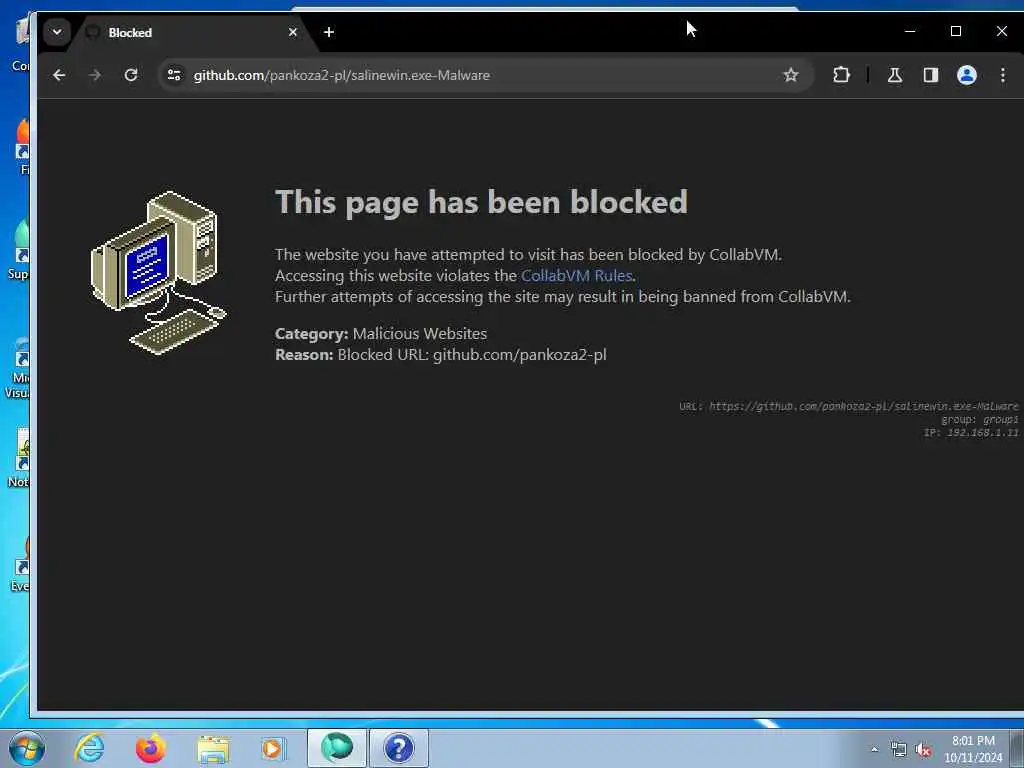The width and height of the screenshot is (1024, 768).
Task: Click the IP address text
Action: 971,432
